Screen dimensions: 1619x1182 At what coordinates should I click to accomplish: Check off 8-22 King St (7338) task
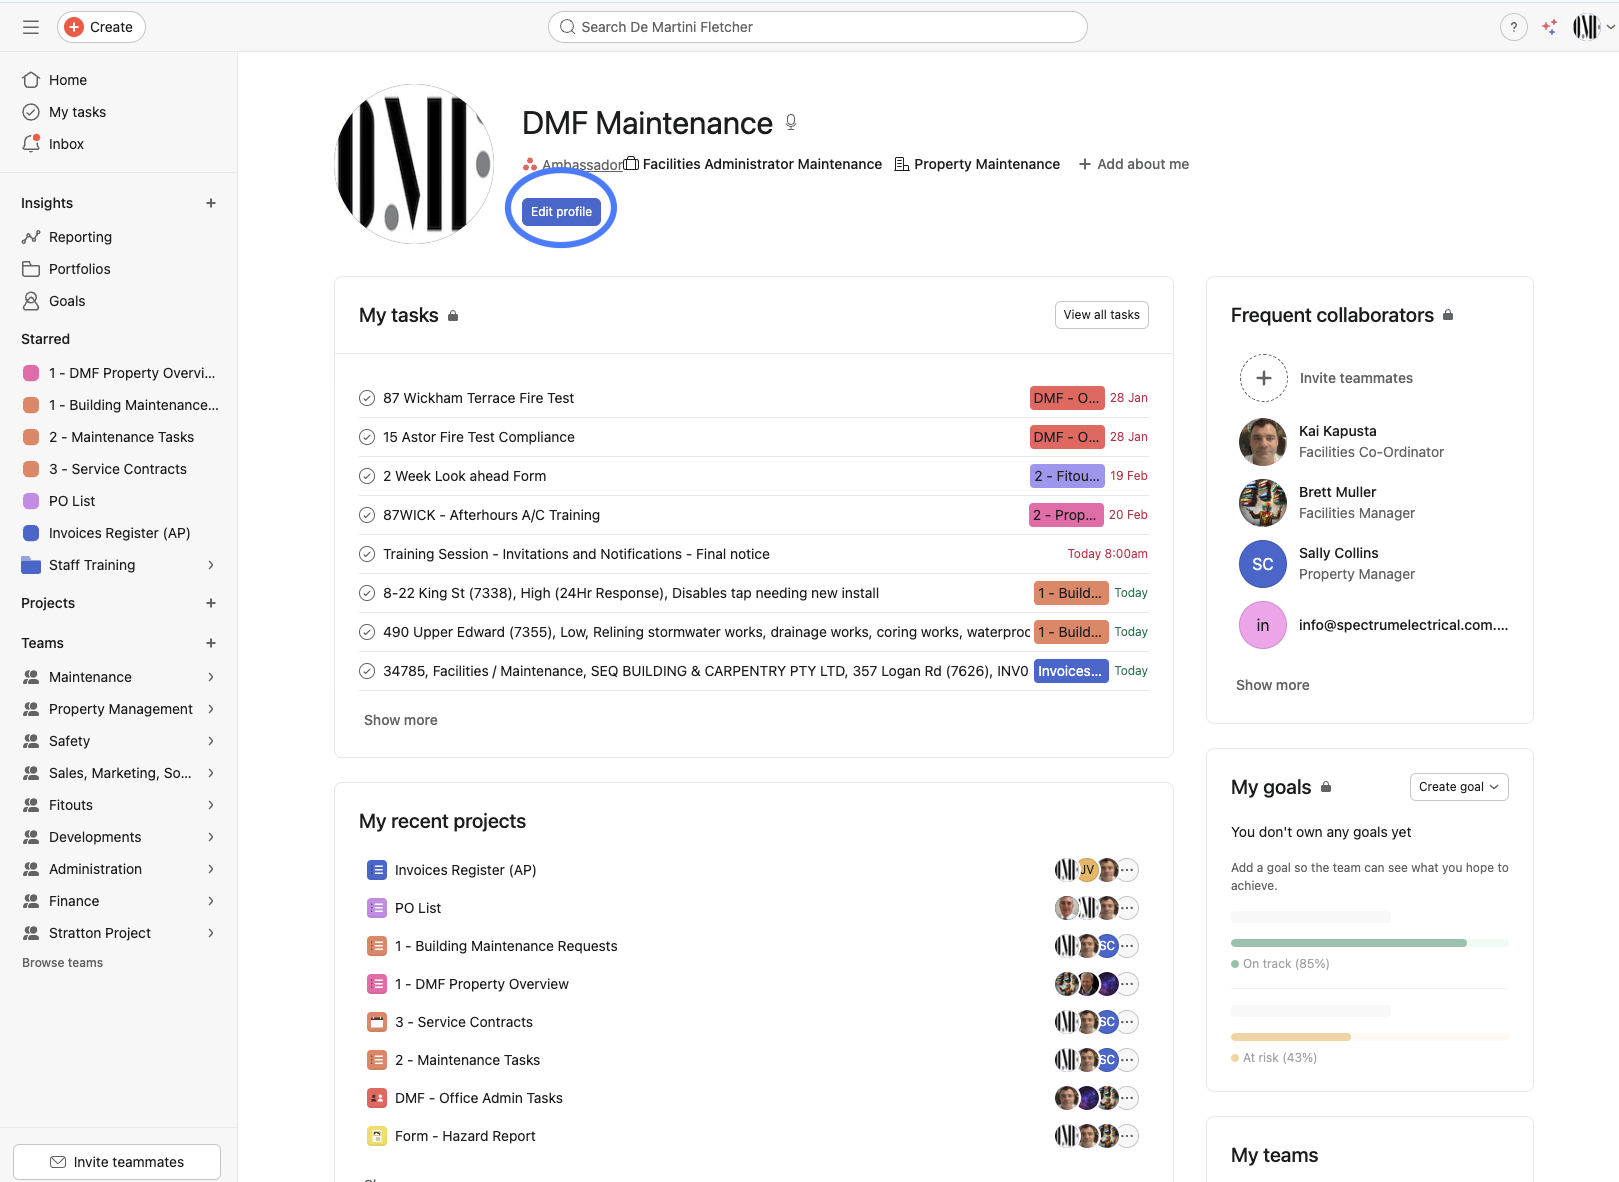[x=367, y=593]
